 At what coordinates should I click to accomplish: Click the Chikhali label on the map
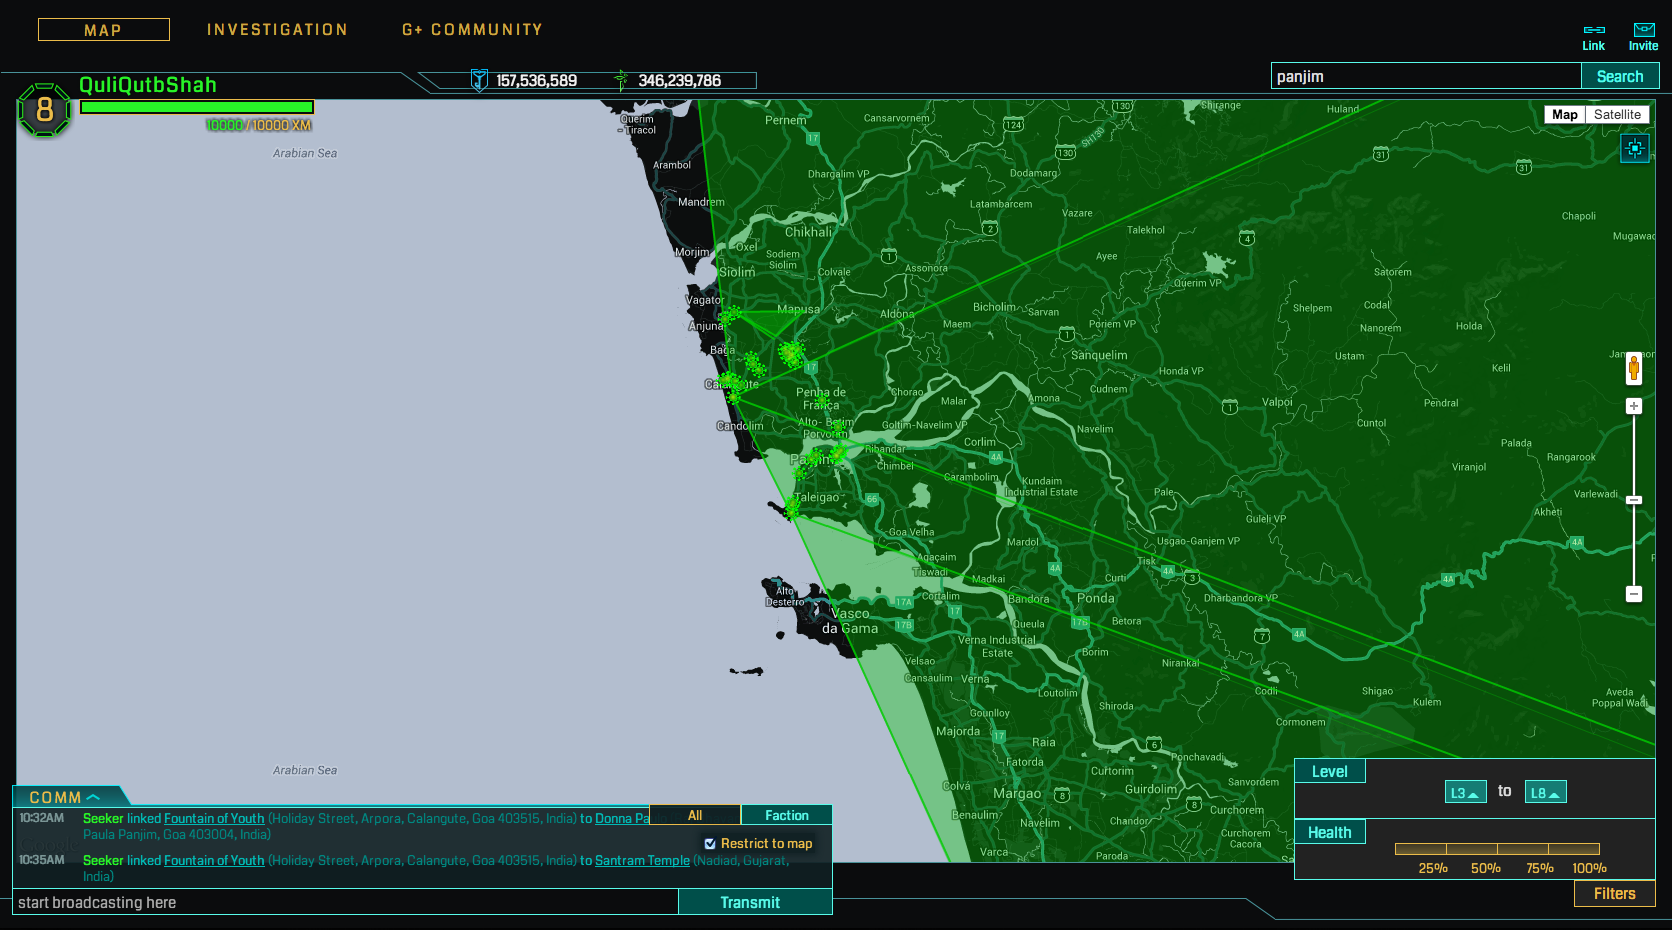(809, 232)
